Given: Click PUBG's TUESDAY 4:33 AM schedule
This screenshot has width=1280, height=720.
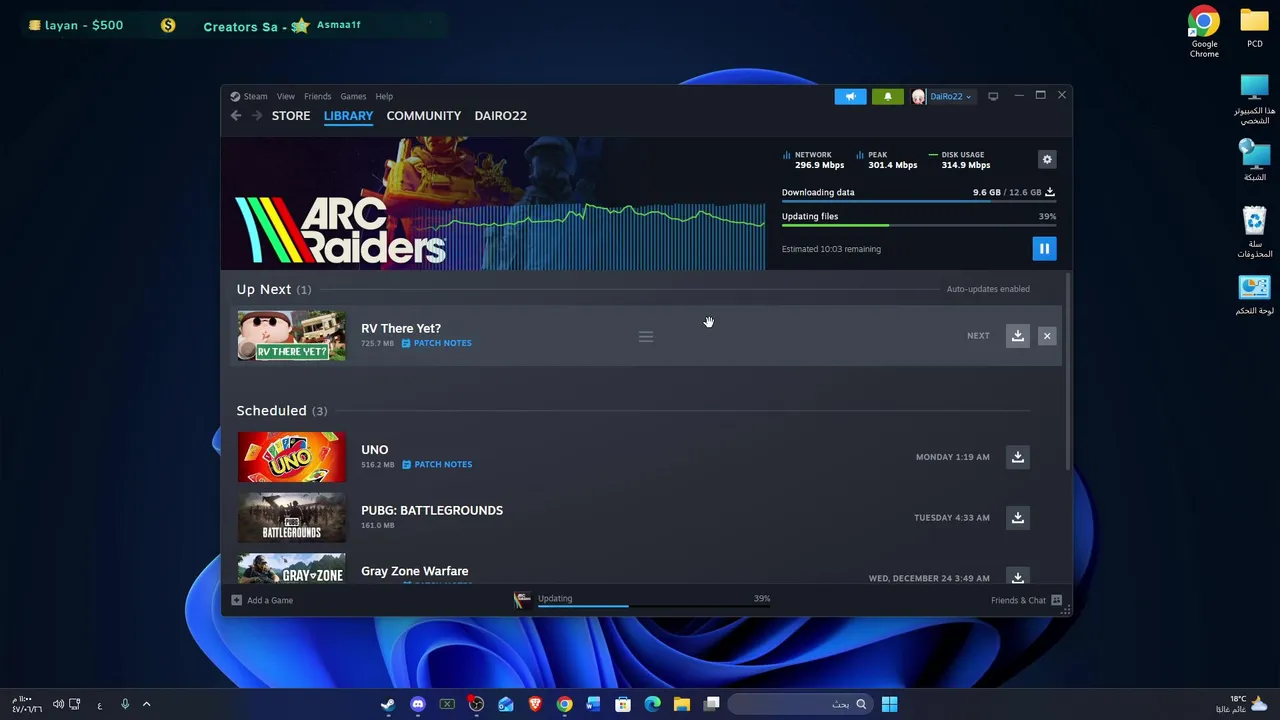Looking at the screenshot, I should tap(952, 518).
